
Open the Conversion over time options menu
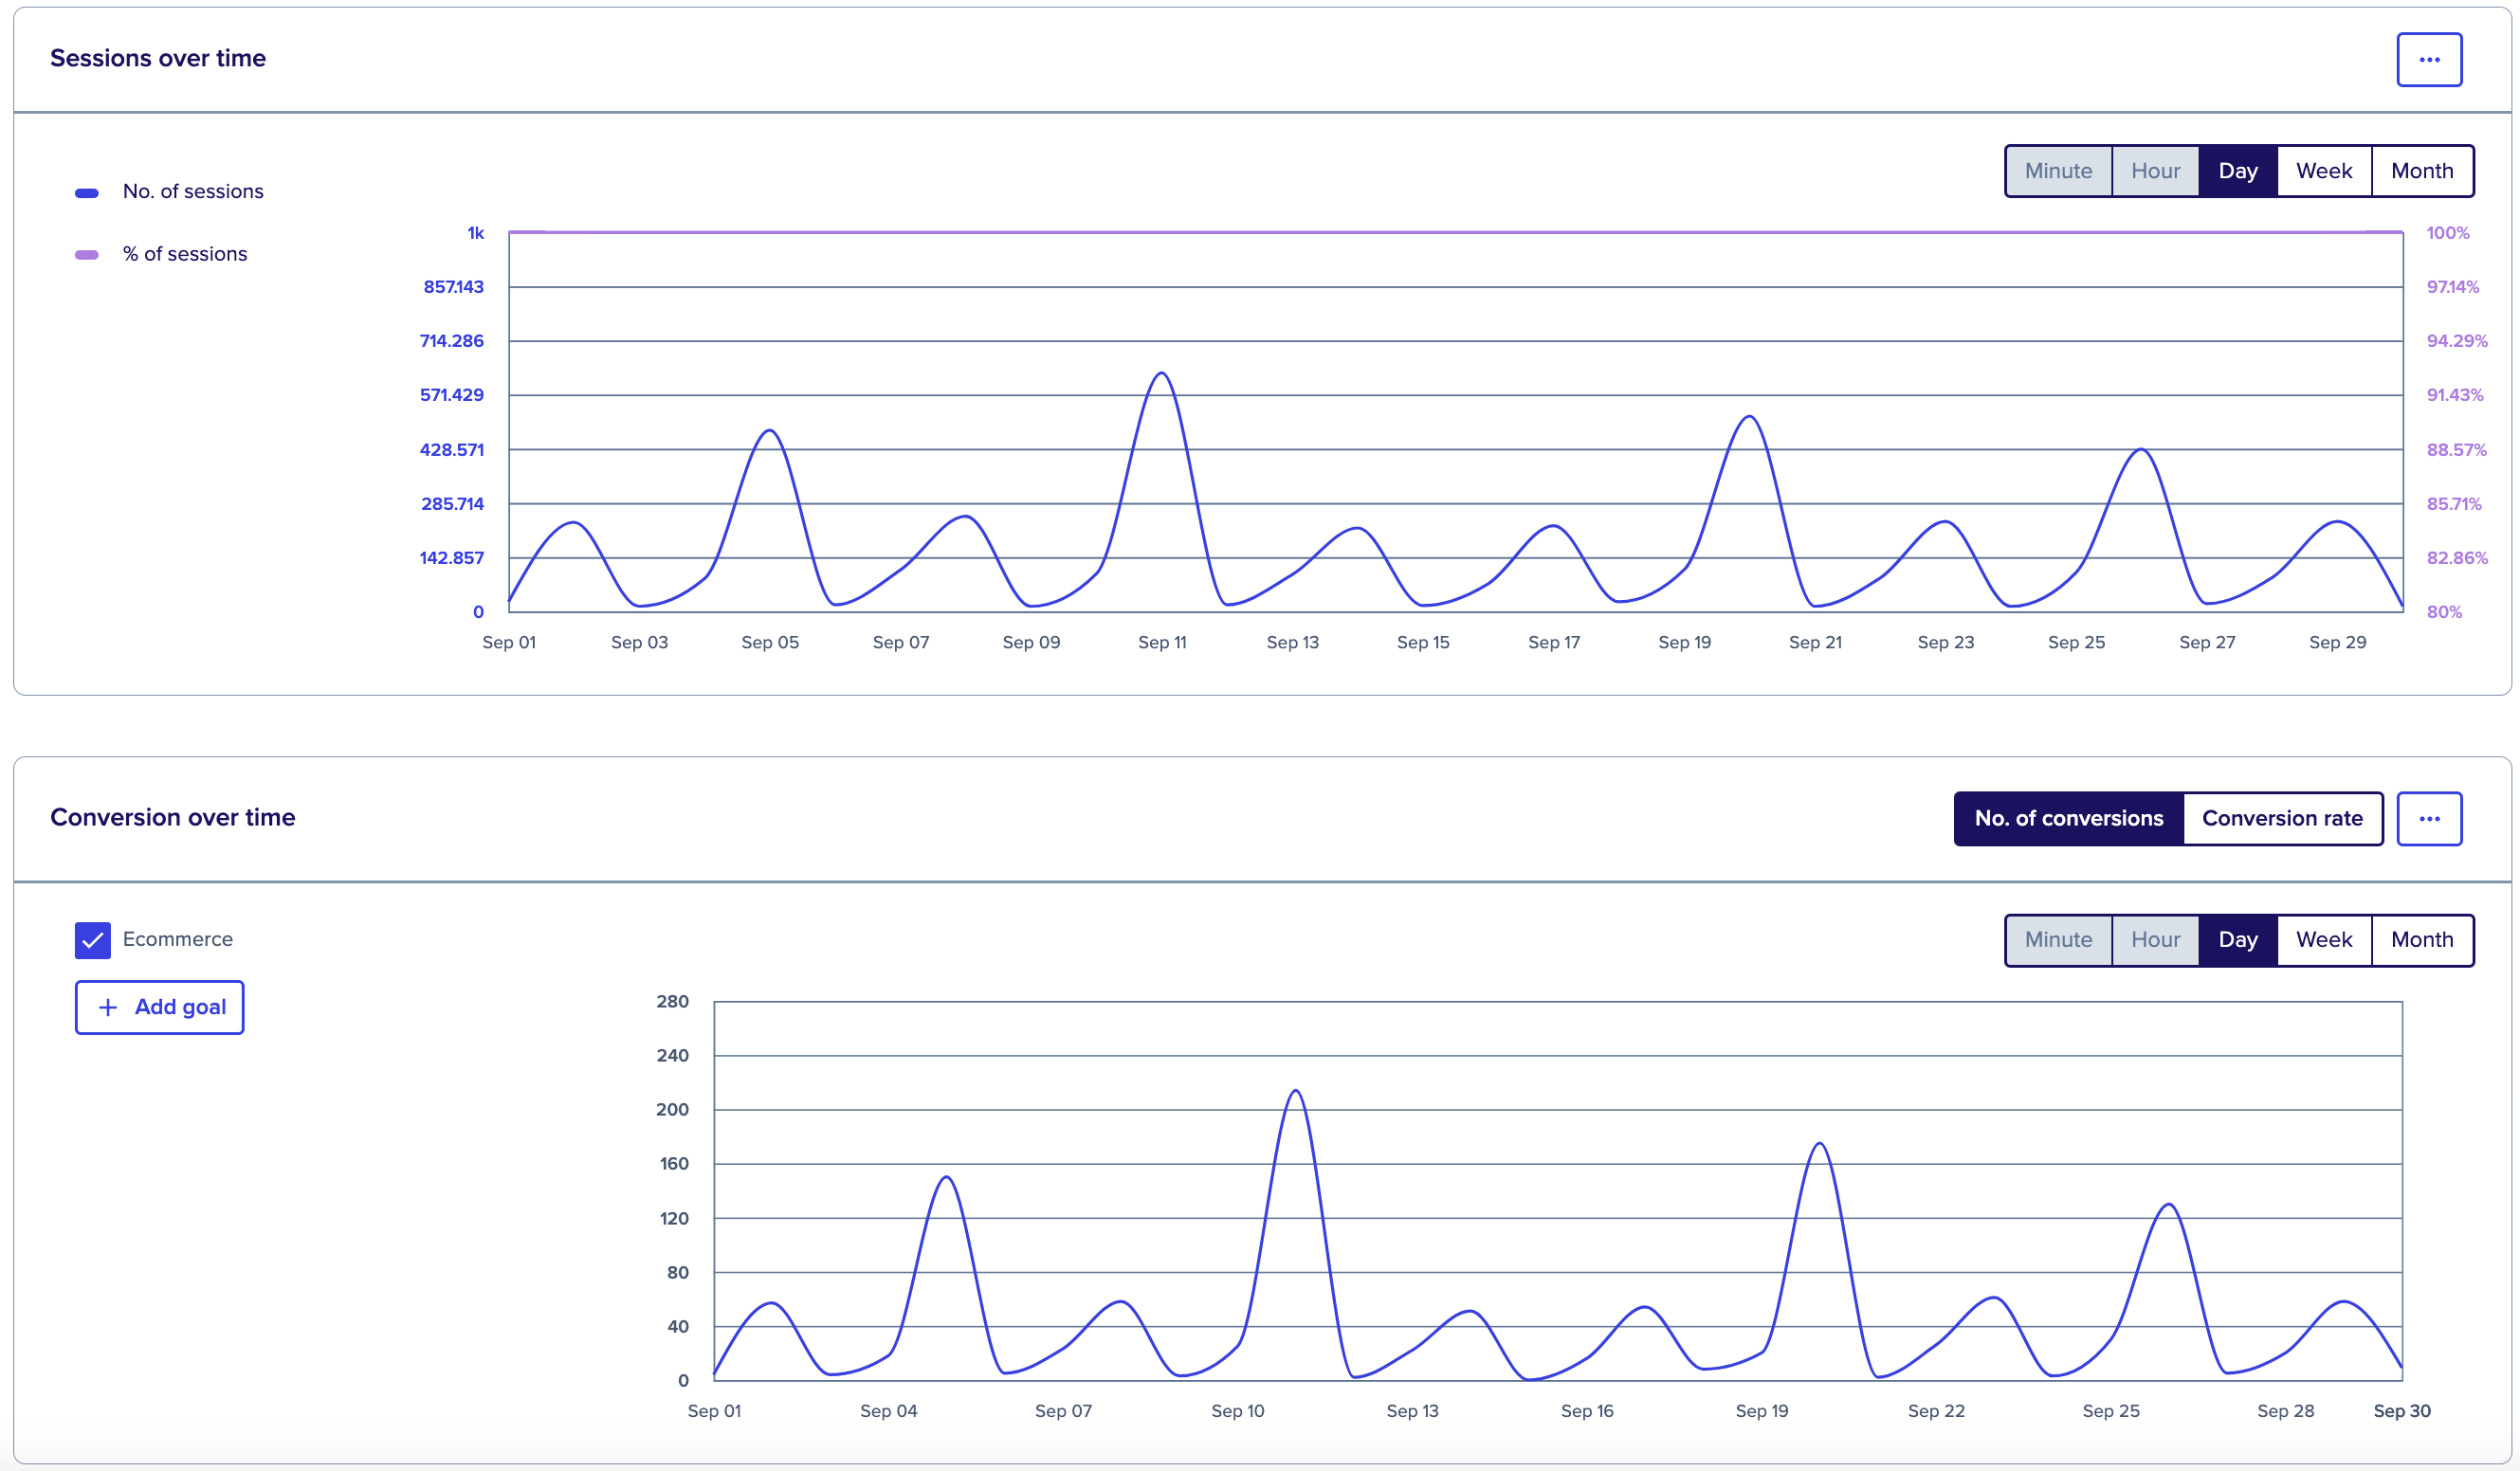2428,818
